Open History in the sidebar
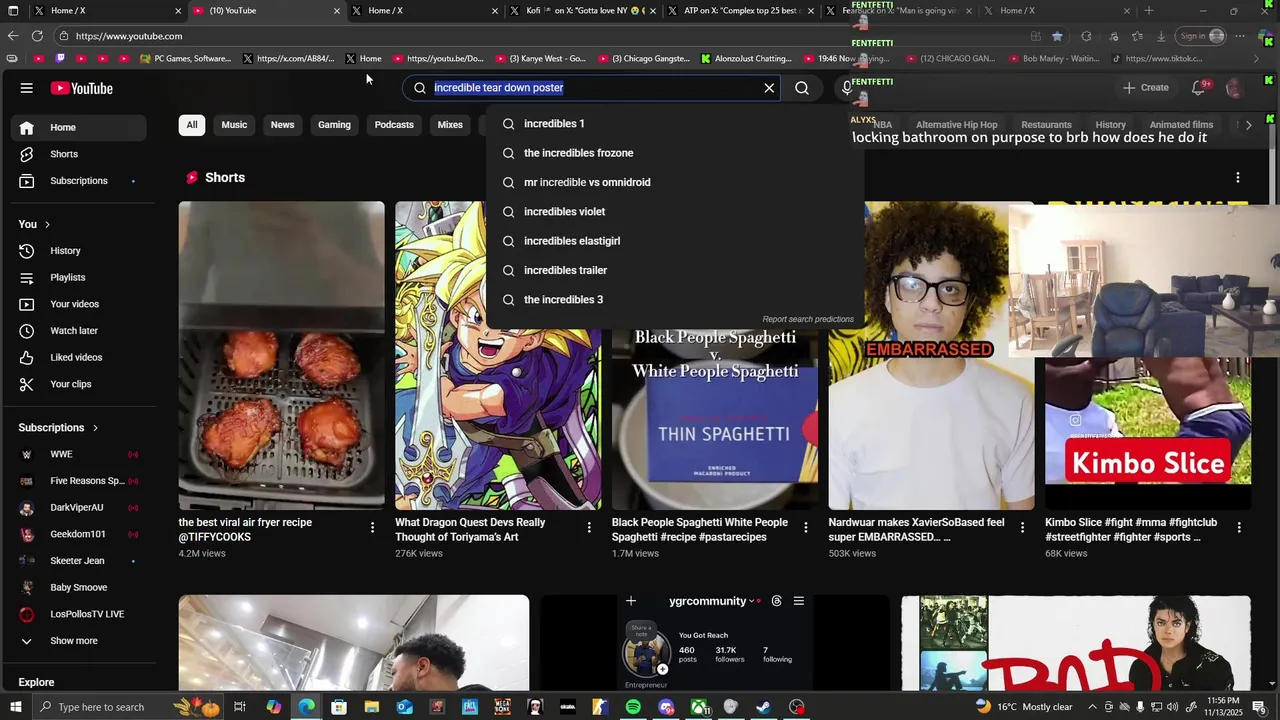Viewport: 1280px width, 720px height. [77, 251]
